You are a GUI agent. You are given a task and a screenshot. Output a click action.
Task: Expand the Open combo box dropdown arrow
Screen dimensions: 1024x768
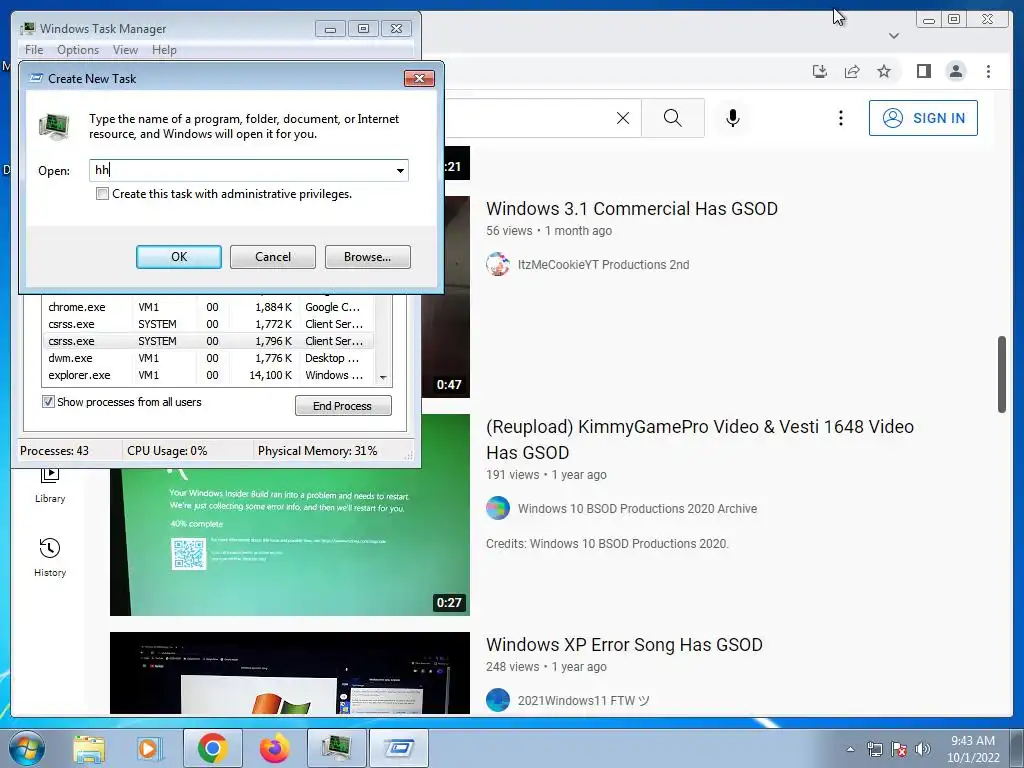pyautogui.click(x=400, y=170)
